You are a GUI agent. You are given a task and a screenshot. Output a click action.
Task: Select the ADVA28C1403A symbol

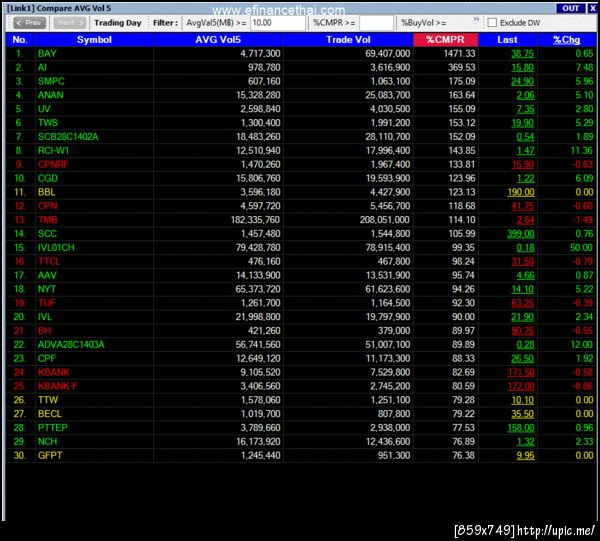71,344
